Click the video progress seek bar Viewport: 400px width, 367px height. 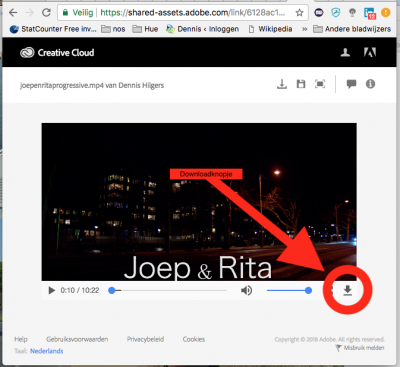coord(168,291)
